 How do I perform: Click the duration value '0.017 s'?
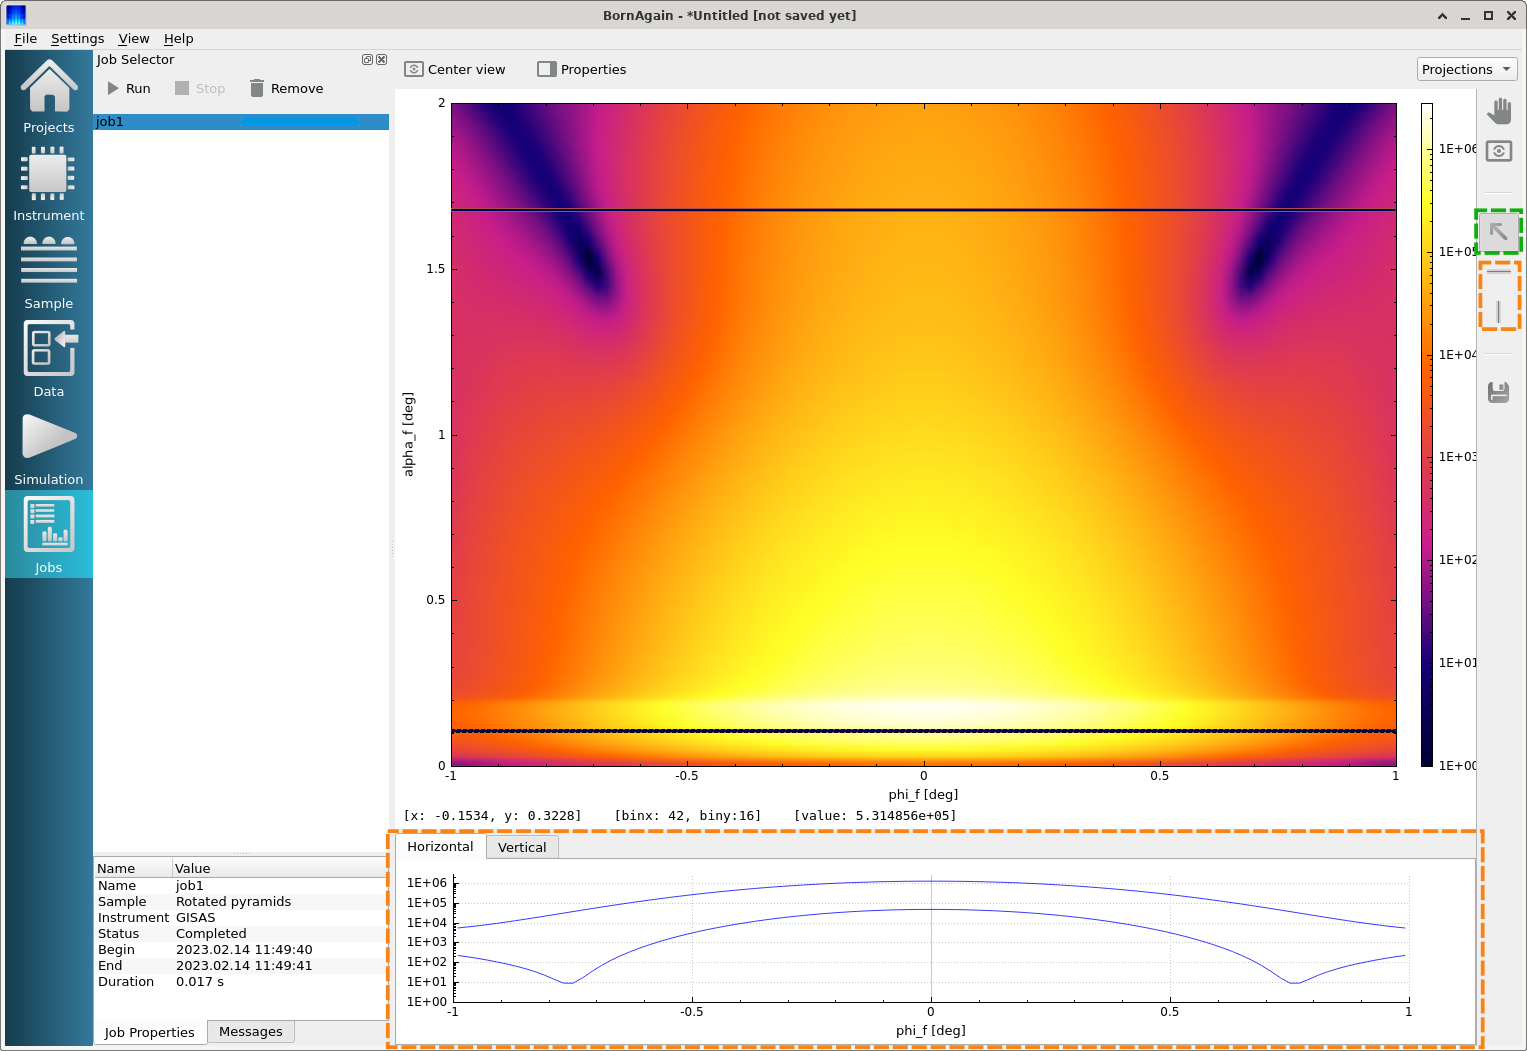[200, 981]
